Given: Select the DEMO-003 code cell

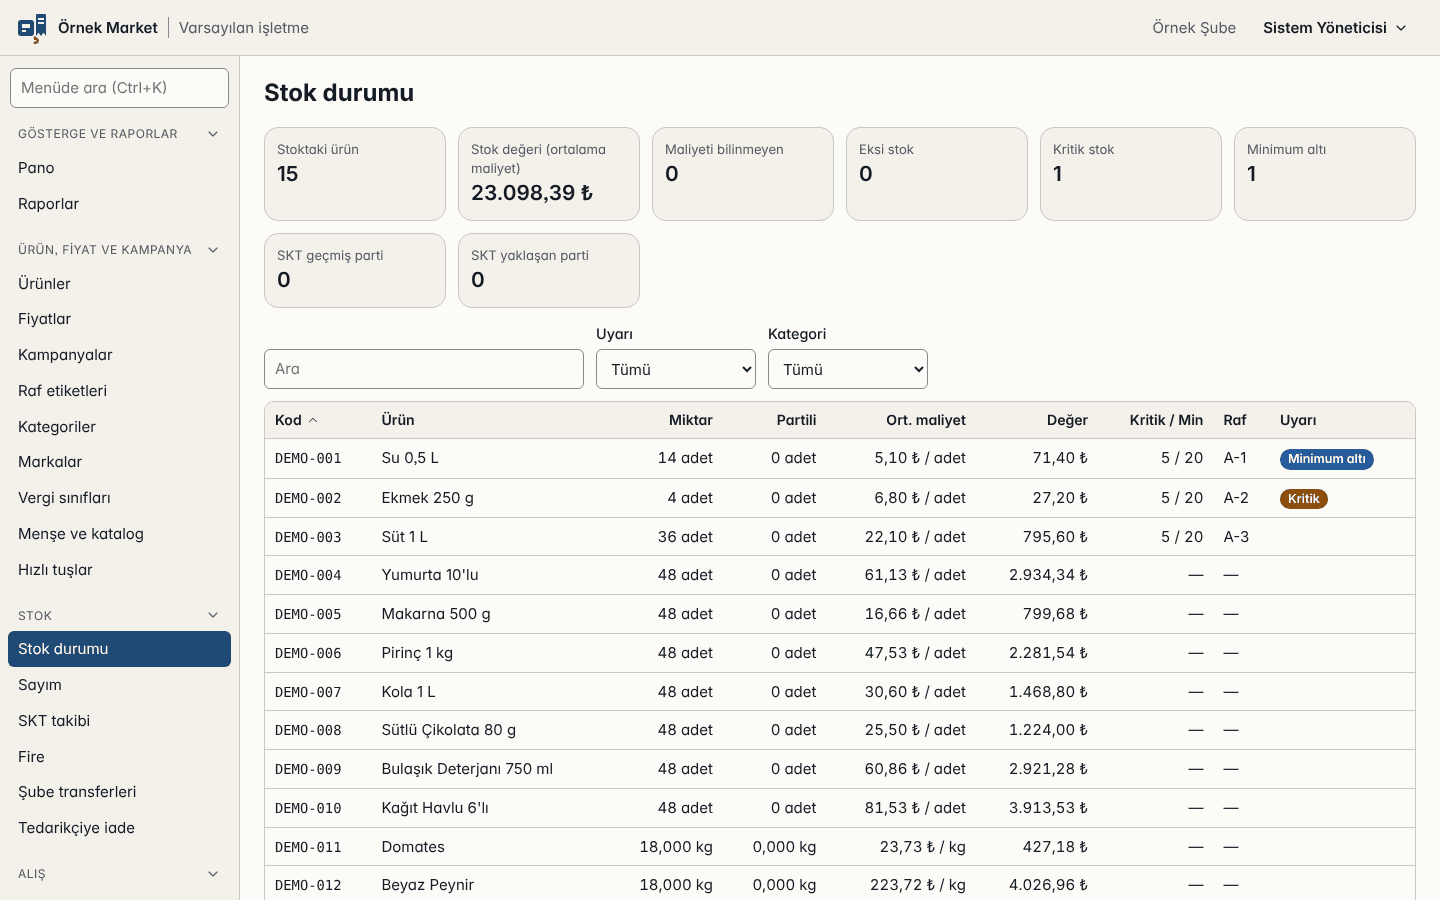Looking at the screenshot, I should pyautogui.click(x=309, y=537).
